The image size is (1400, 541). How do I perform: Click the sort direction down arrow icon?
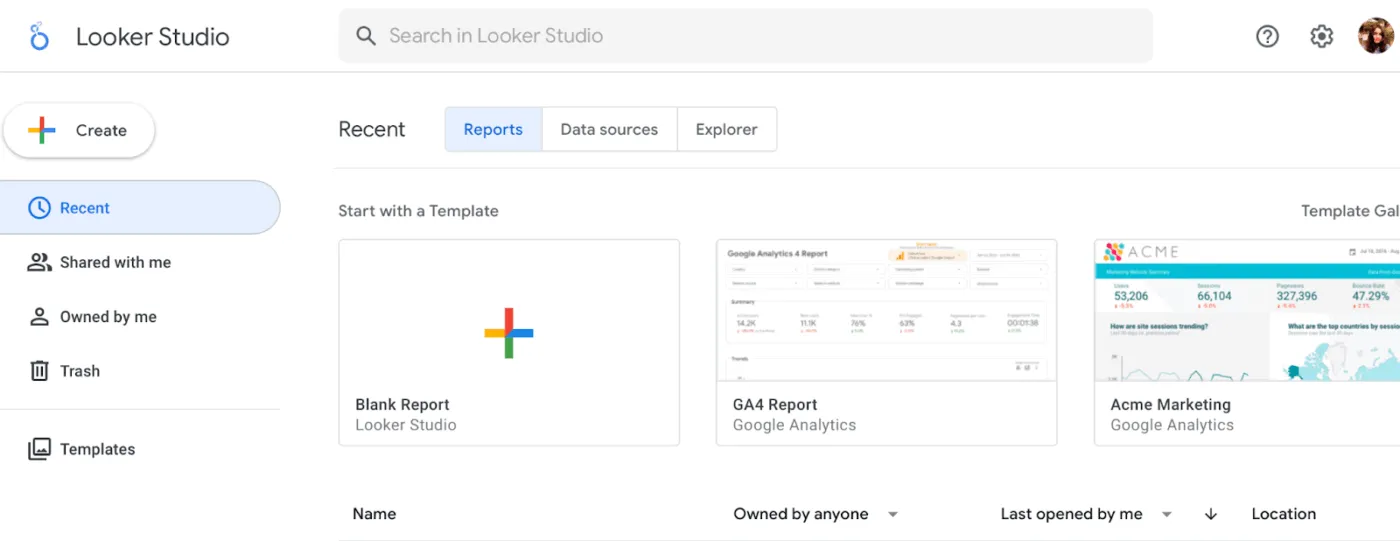click(x=1211, y=514)
